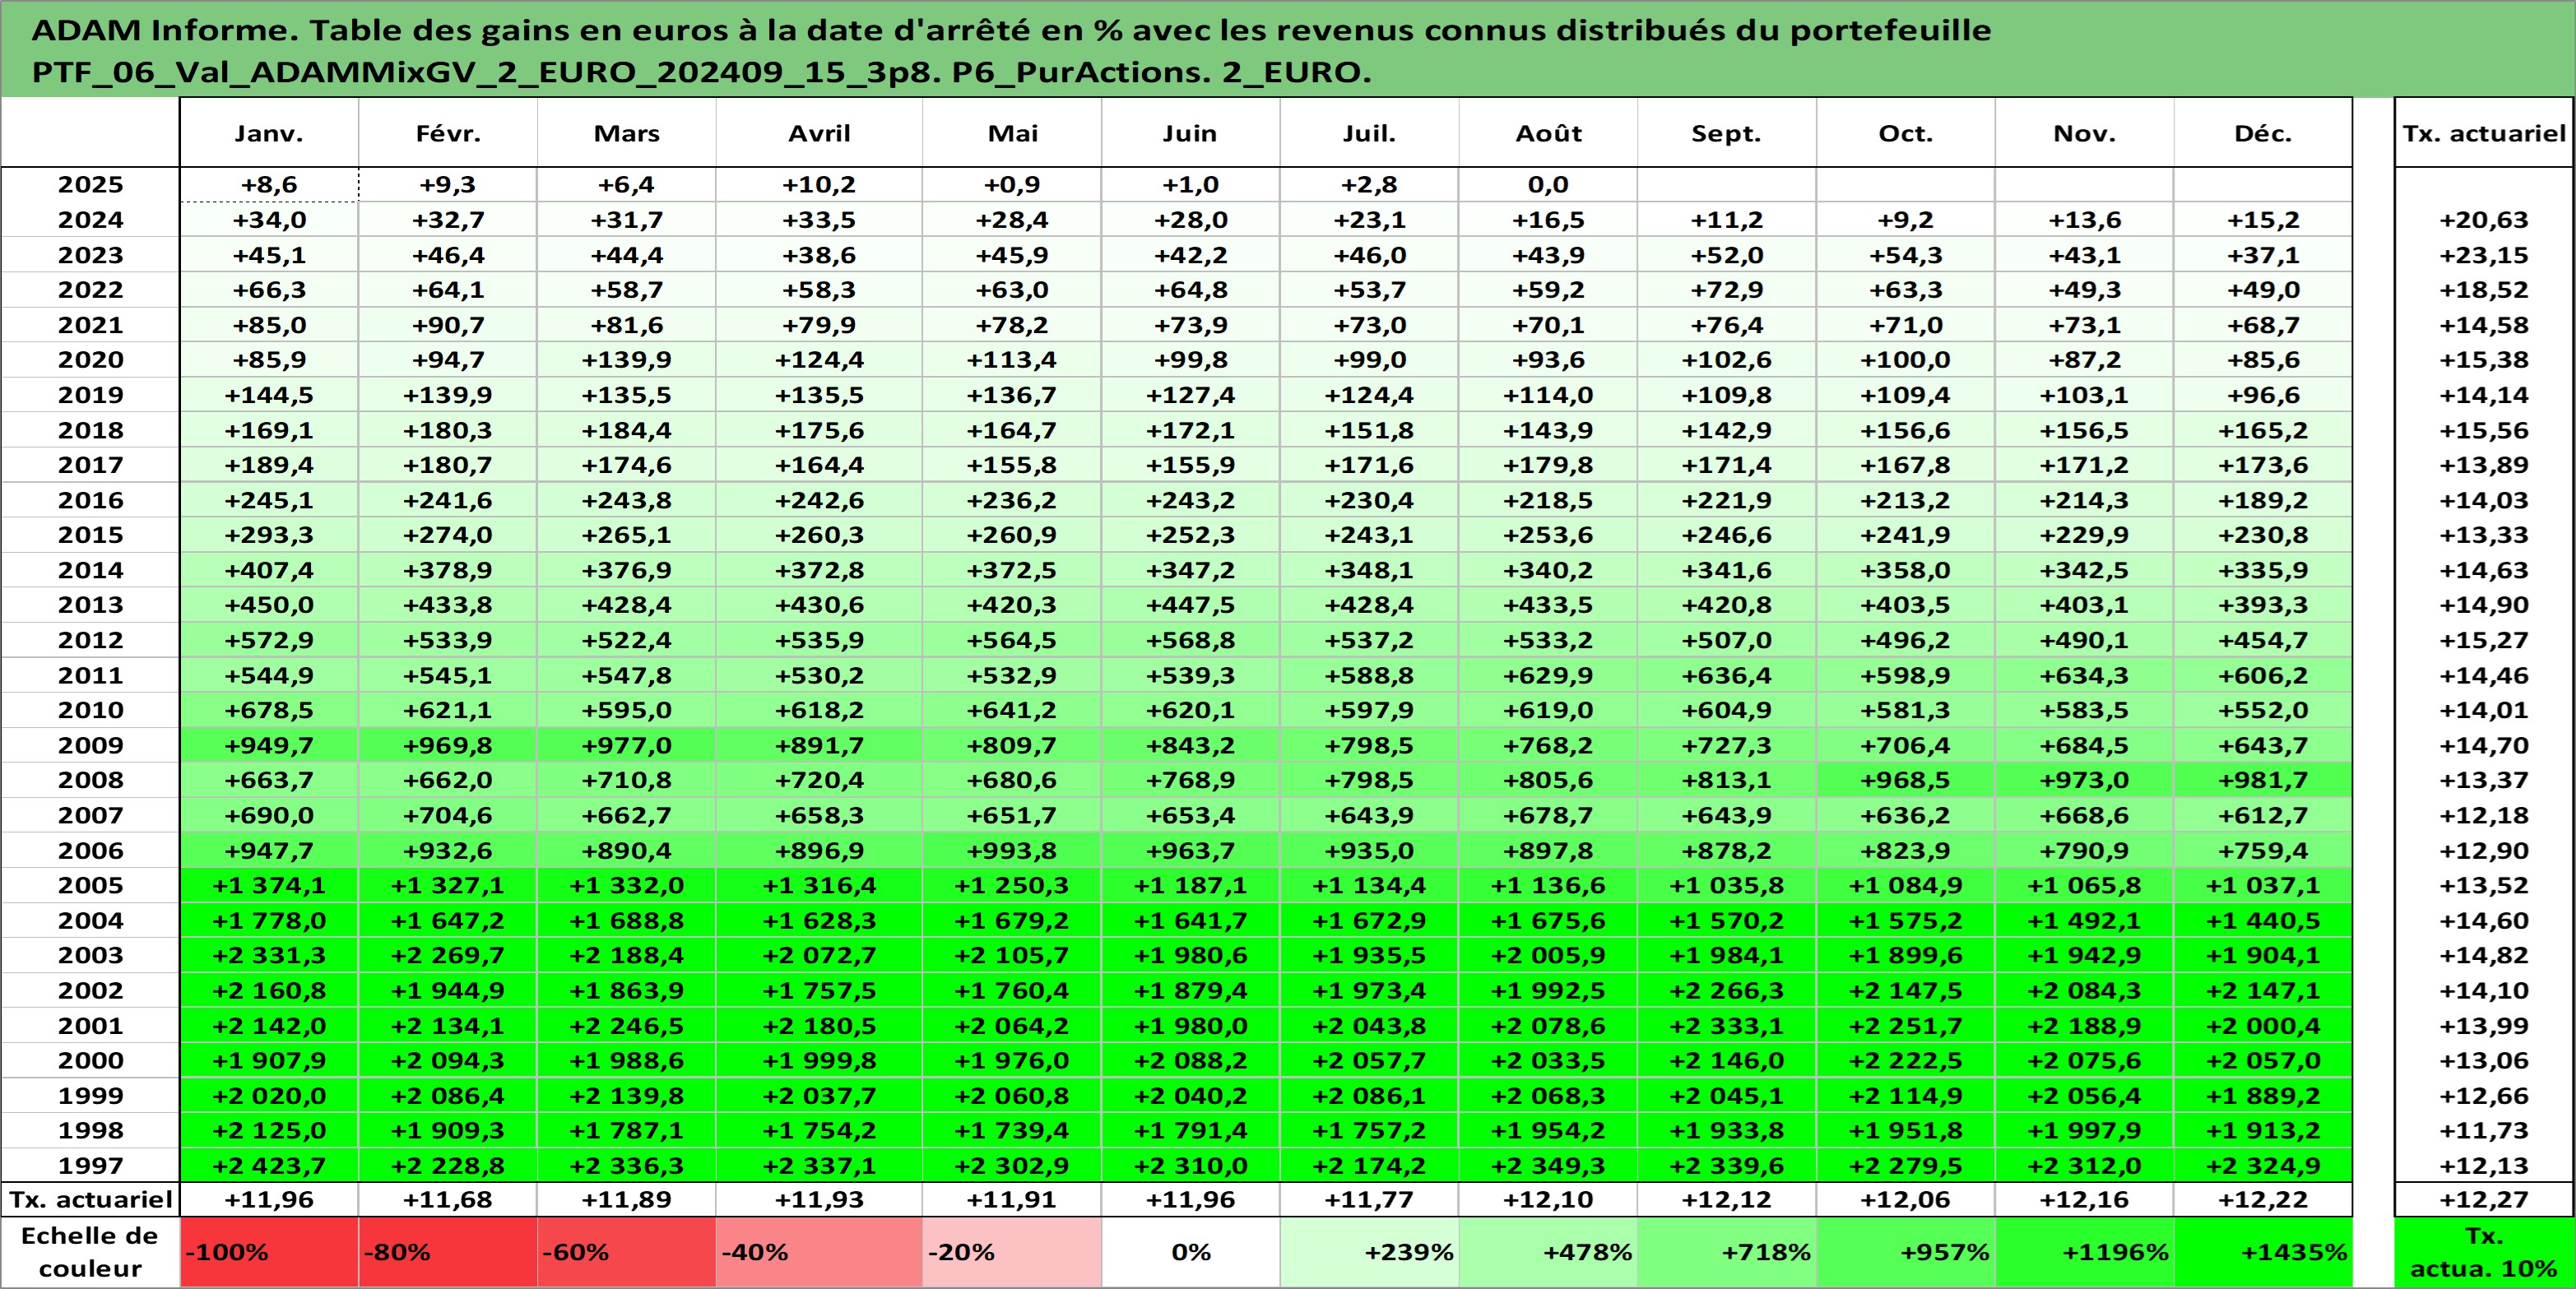Image resolution: width=2576 pixels, height=1289 pixels.
Task: Click the 1997 row label
Action: [x=90, y=1165]
